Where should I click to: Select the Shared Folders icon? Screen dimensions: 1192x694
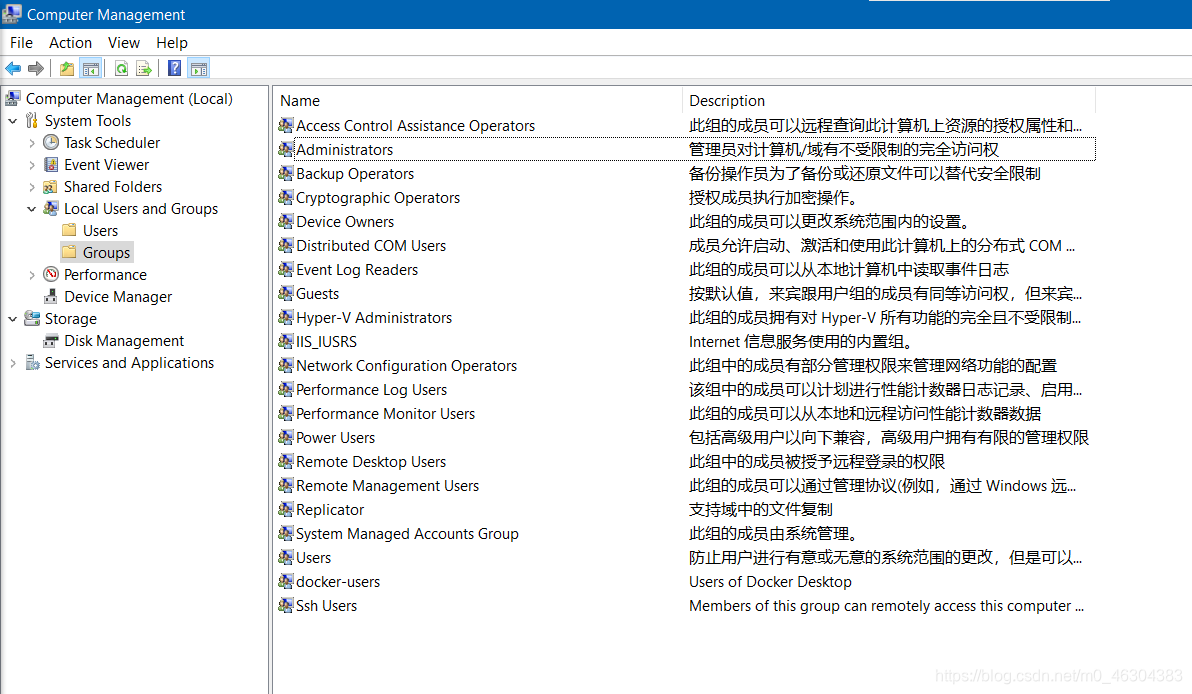pyautogui.click(x=51, y=186)
